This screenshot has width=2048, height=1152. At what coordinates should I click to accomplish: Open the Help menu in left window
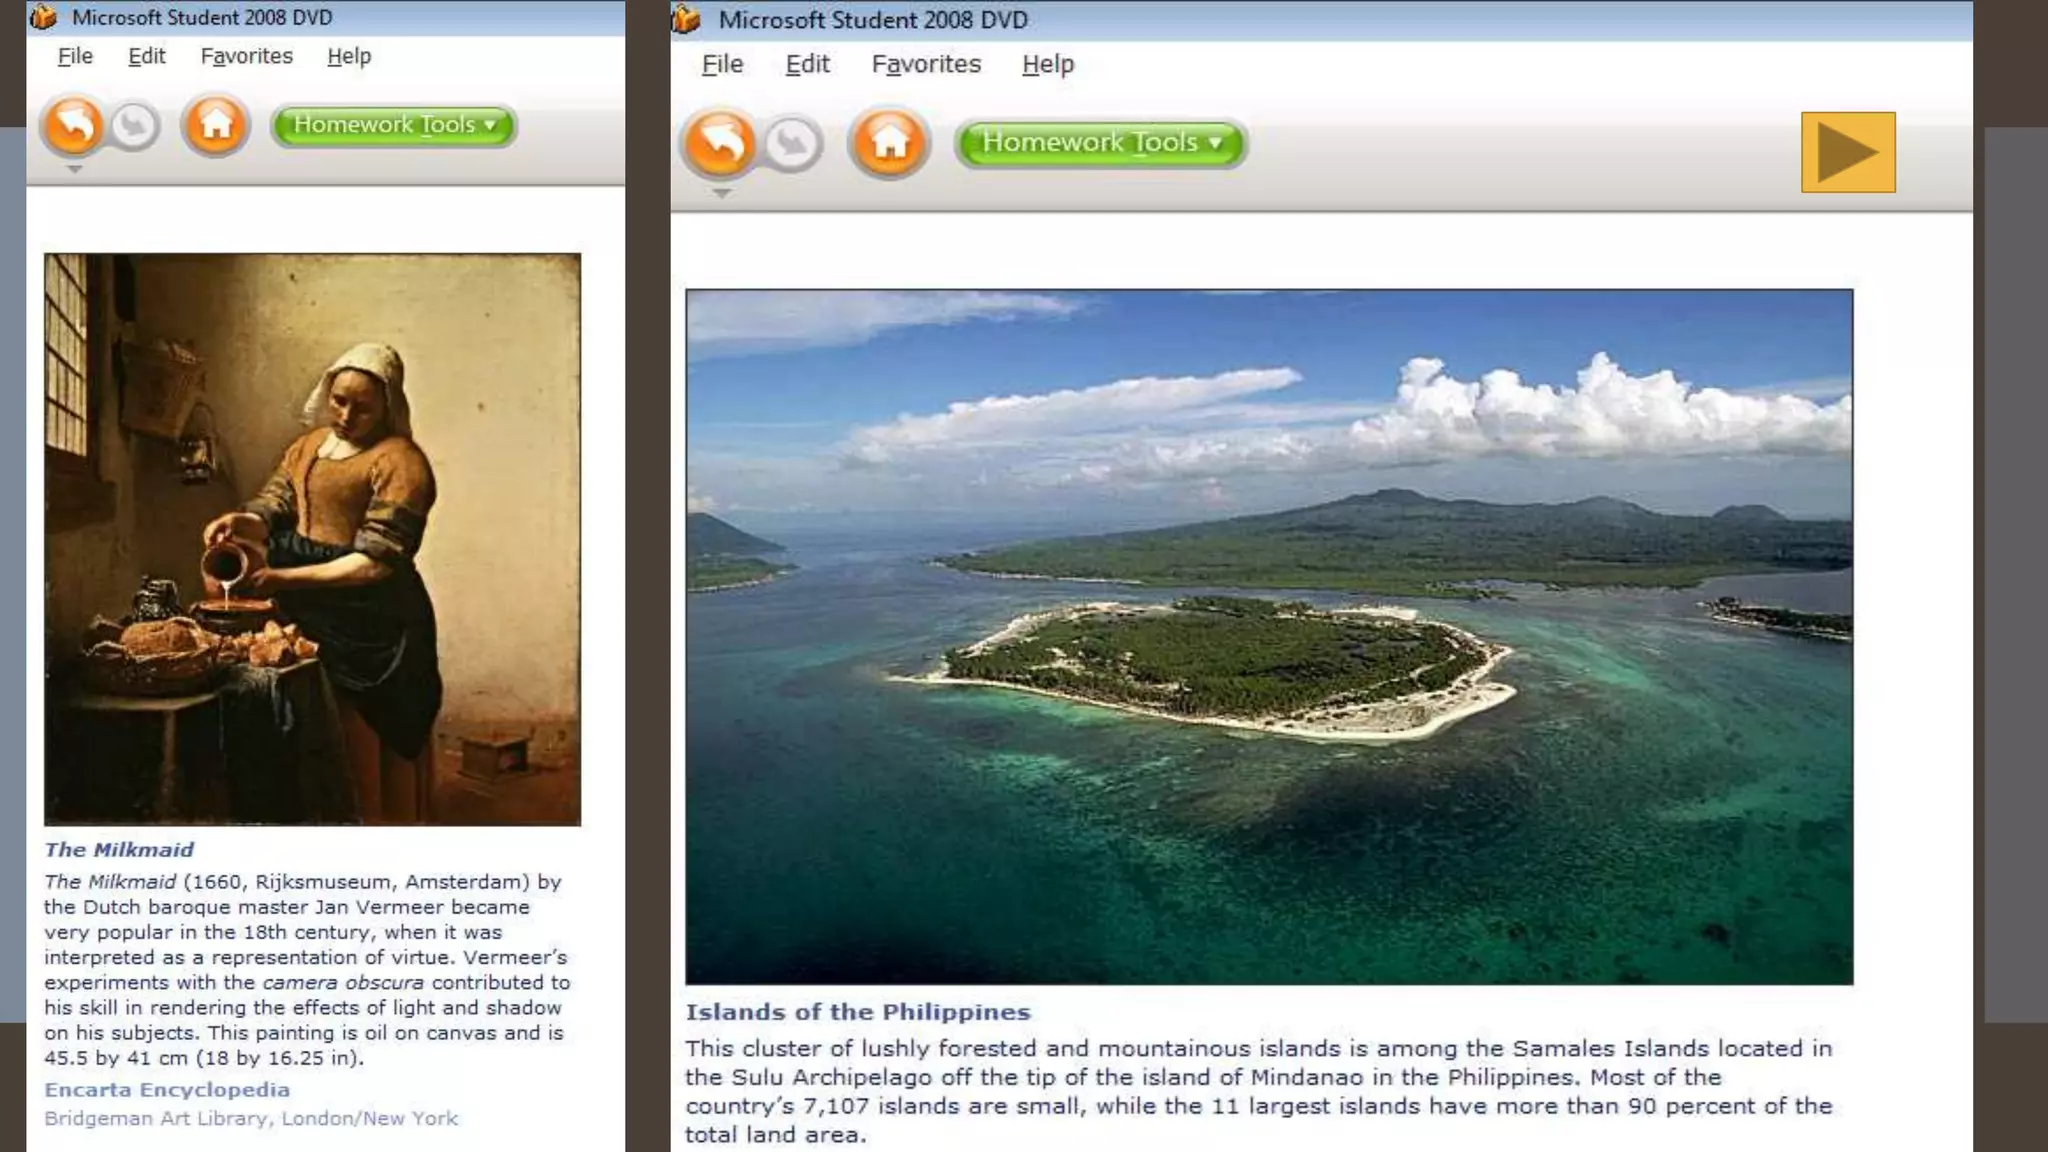pyautogui.click(x=349, y=56)
